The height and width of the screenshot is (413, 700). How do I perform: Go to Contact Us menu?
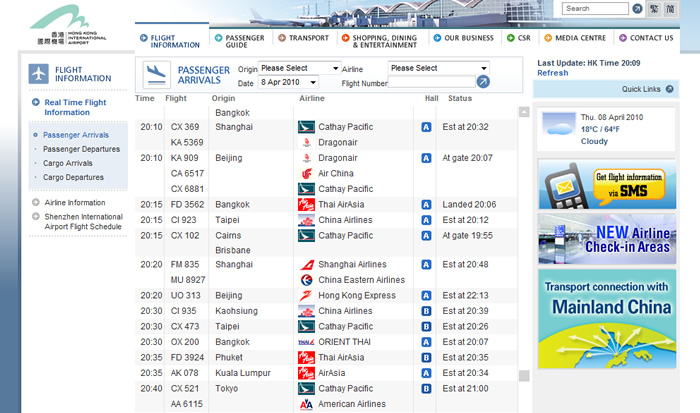pyautogui.click(x=650, y=39)
